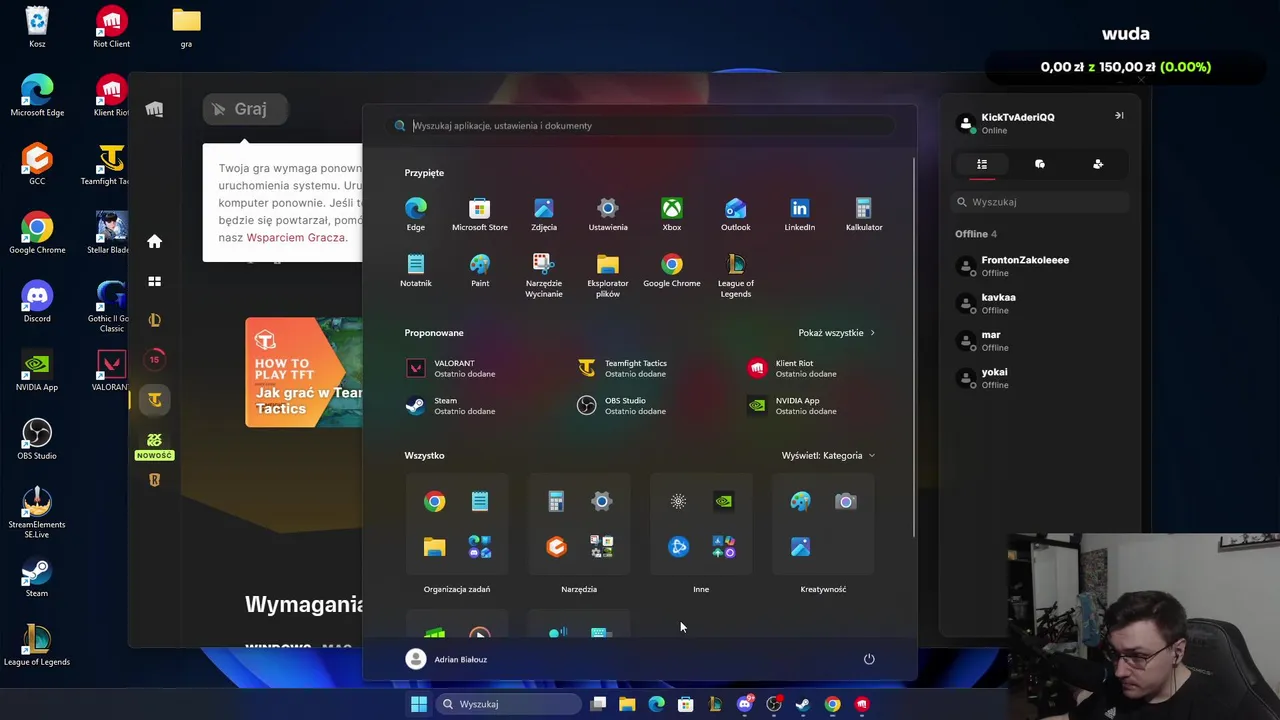1280x720 pixels.
Task: Open Adrian Białouz user account menu
Action: (446, 659)
